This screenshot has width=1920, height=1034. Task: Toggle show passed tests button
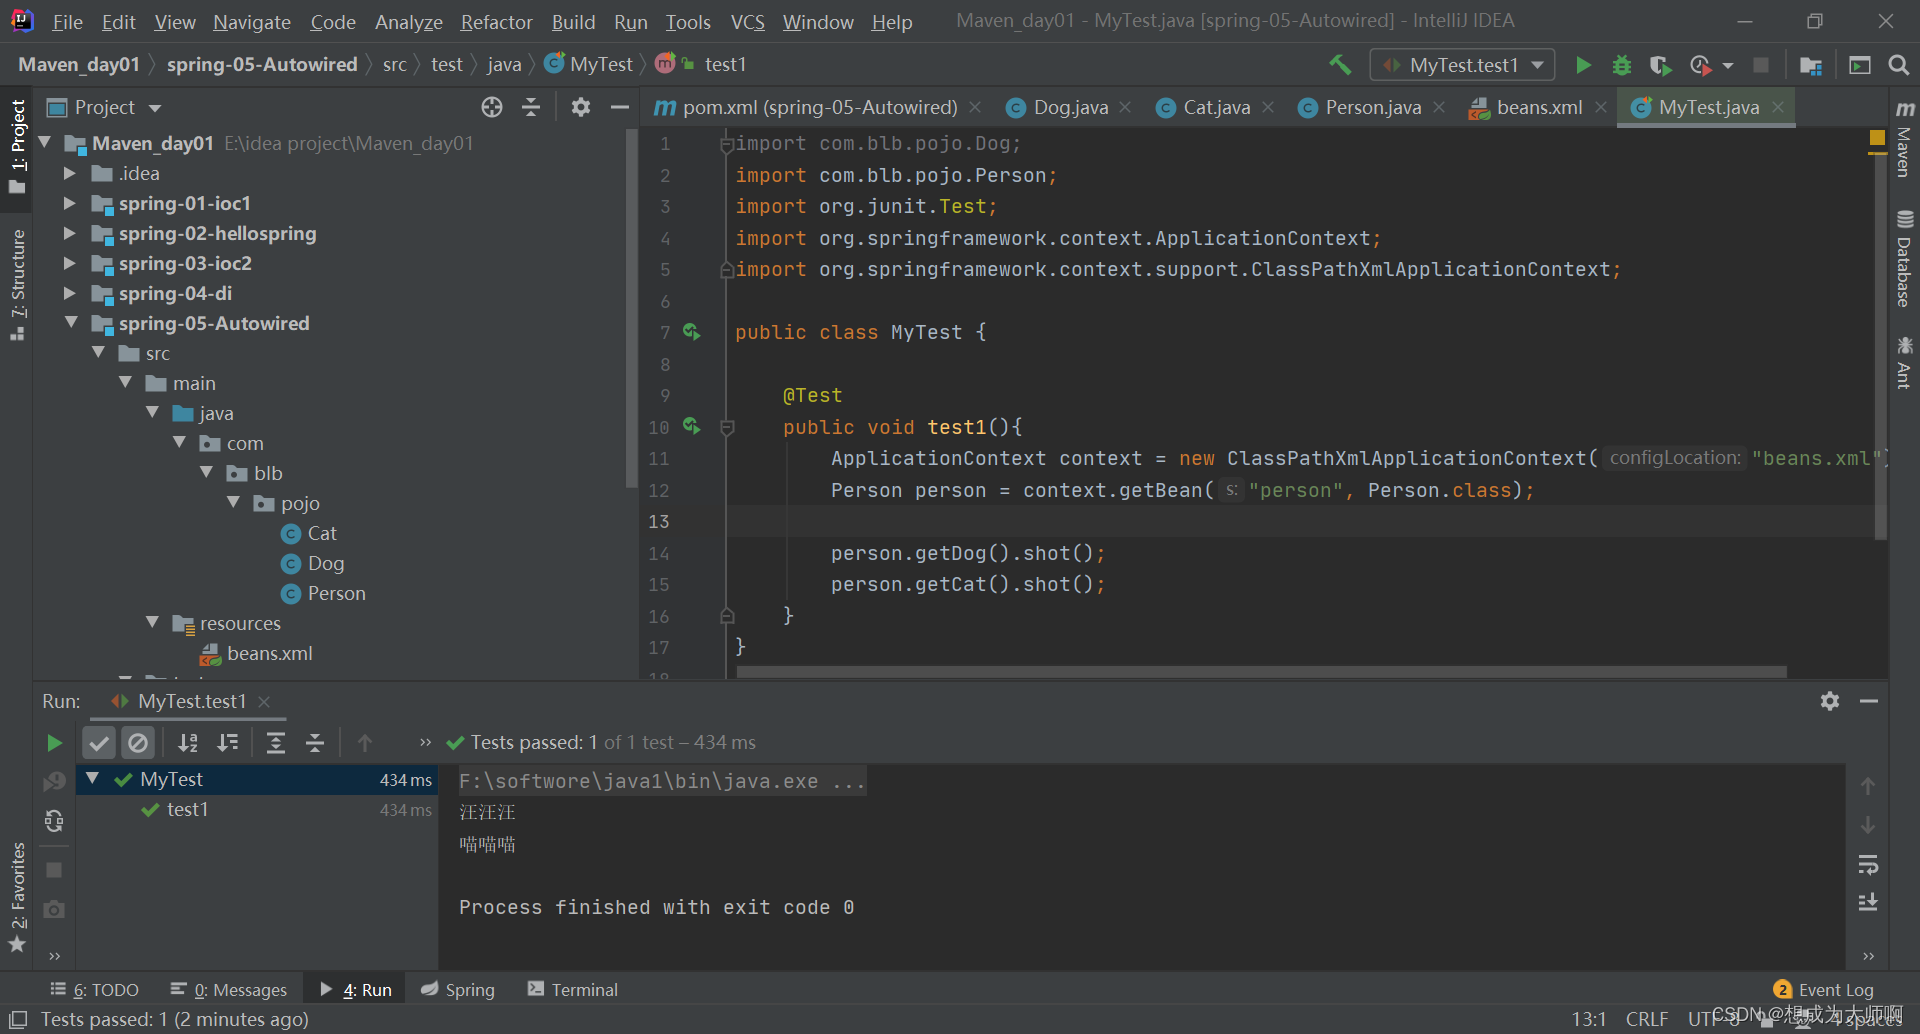click(98, 743)
